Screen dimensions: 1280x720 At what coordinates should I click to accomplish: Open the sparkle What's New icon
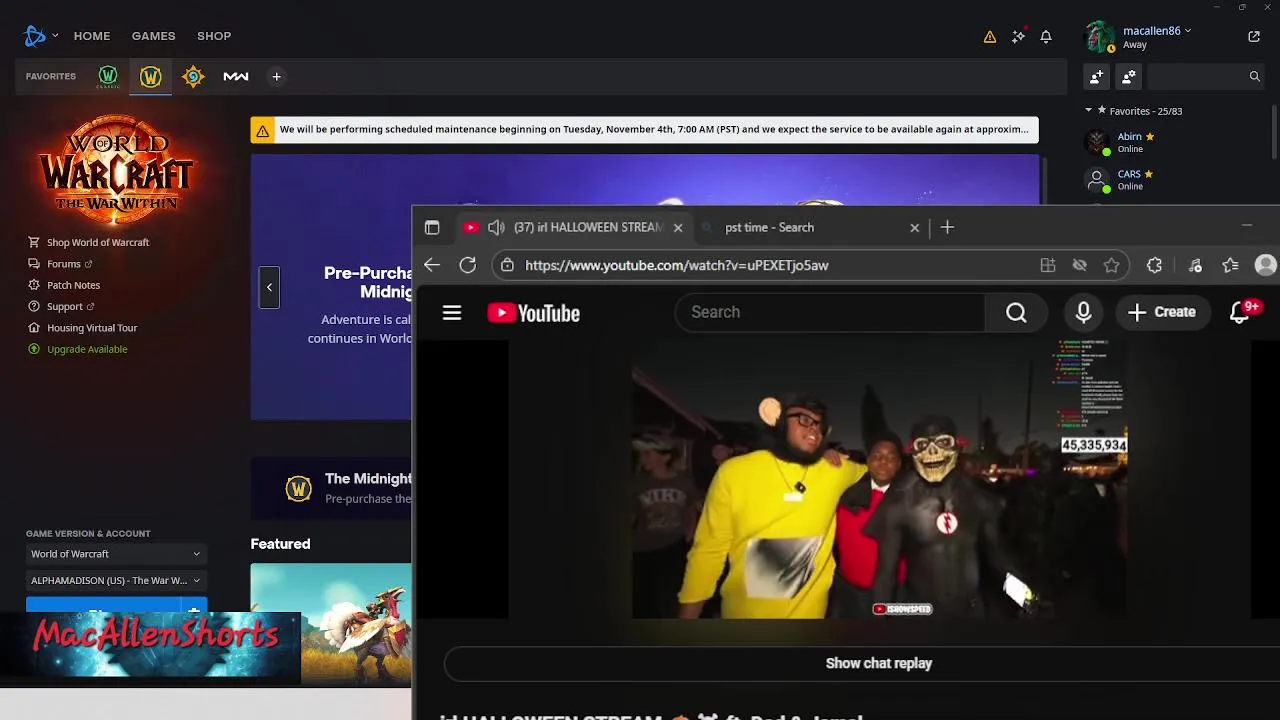coord(1018,36)
